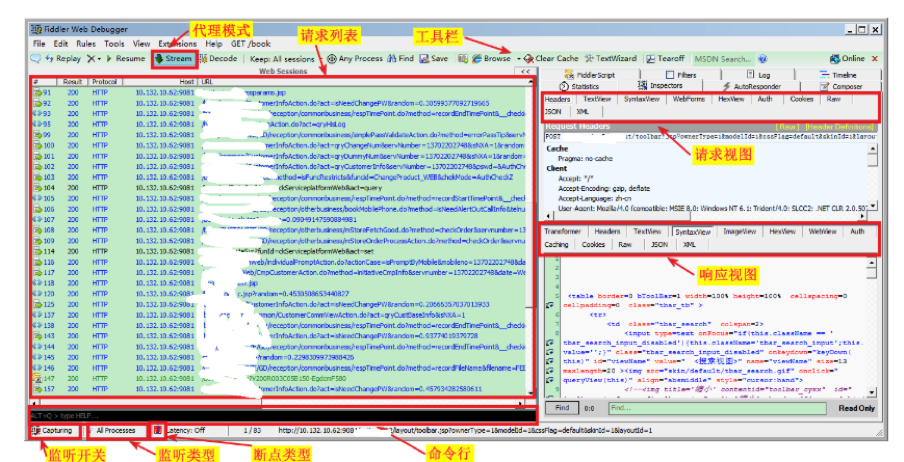Select the response Transformer tab
904x462 pixels.
click(563, 231)
